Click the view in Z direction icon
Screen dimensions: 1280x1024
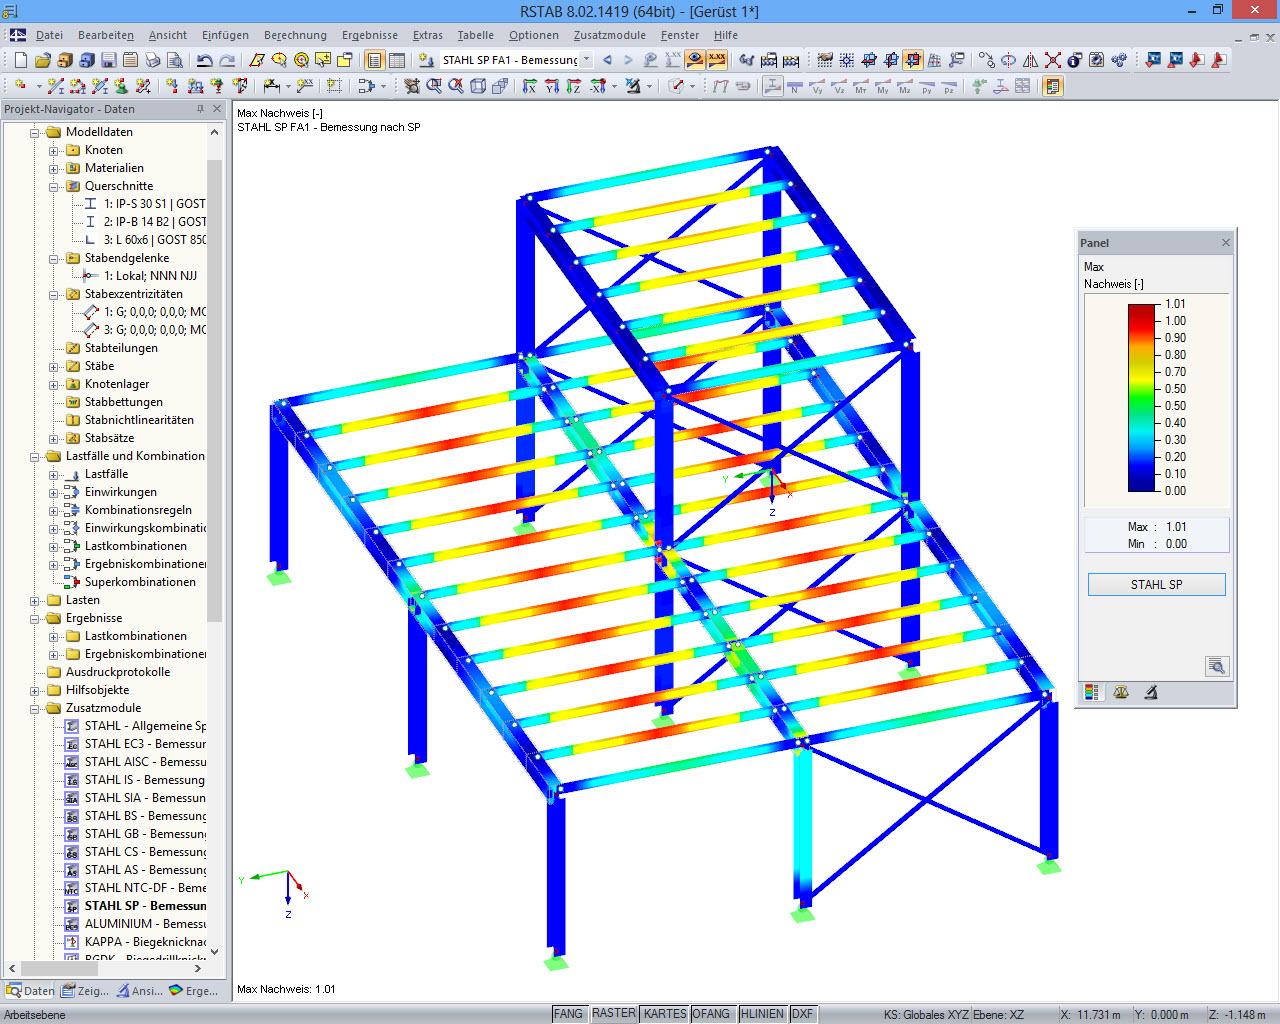574,86
